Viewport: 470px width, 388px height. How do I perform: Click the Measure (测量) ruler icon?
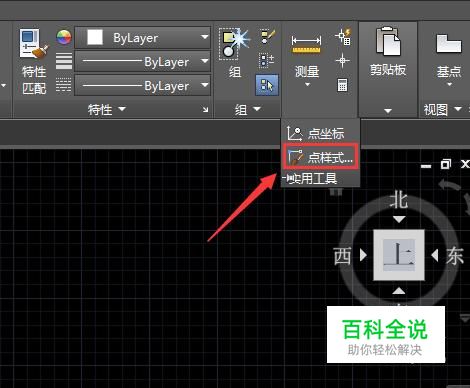[x=306, y=45]
